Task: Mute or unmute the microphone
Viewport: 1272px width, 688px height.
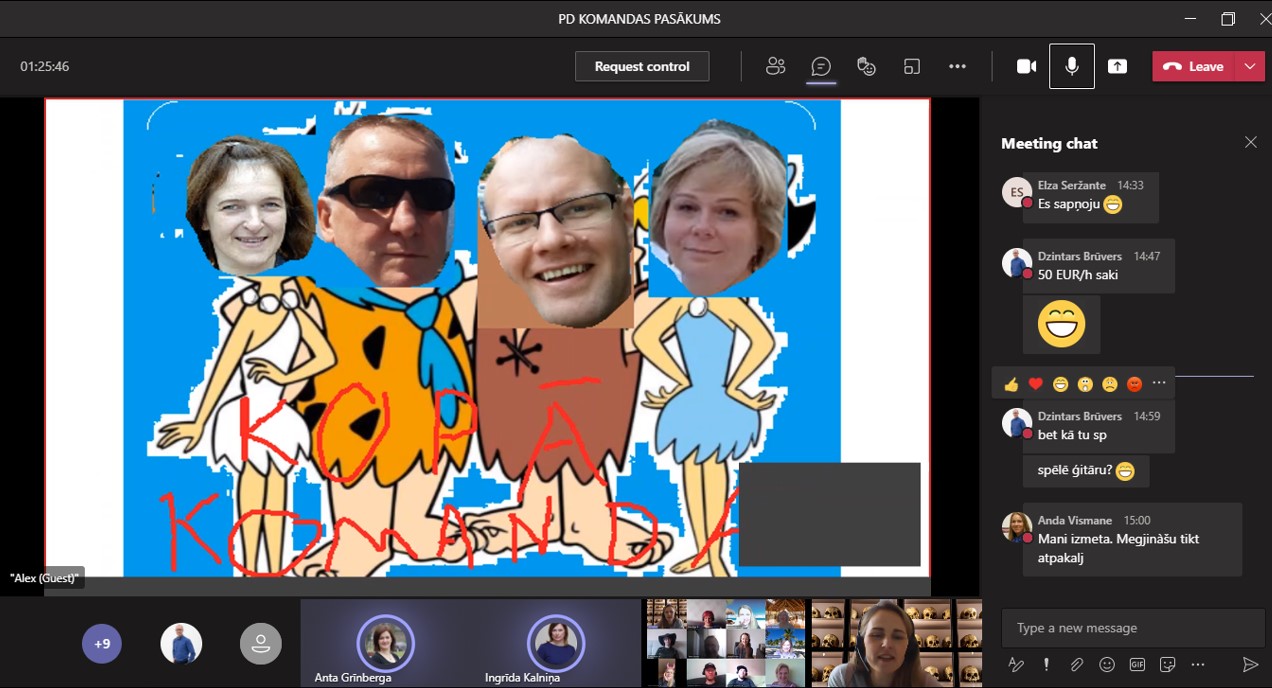Action: click(1071, 66)
